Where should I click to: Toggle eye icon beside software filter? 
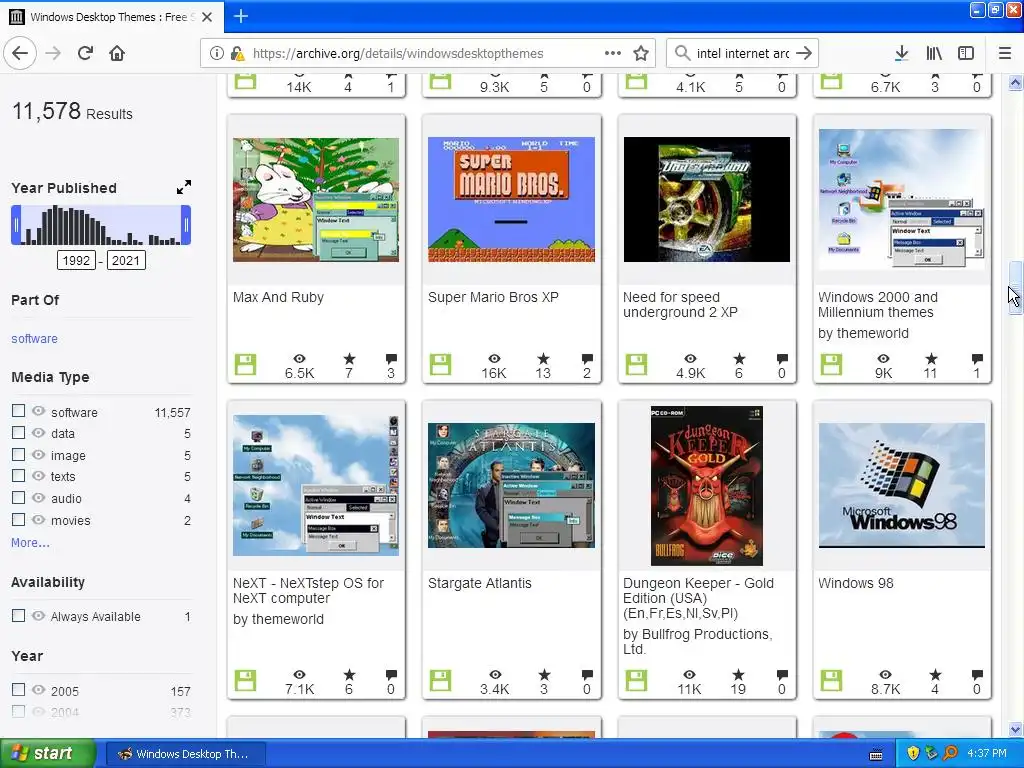[39, 411]
